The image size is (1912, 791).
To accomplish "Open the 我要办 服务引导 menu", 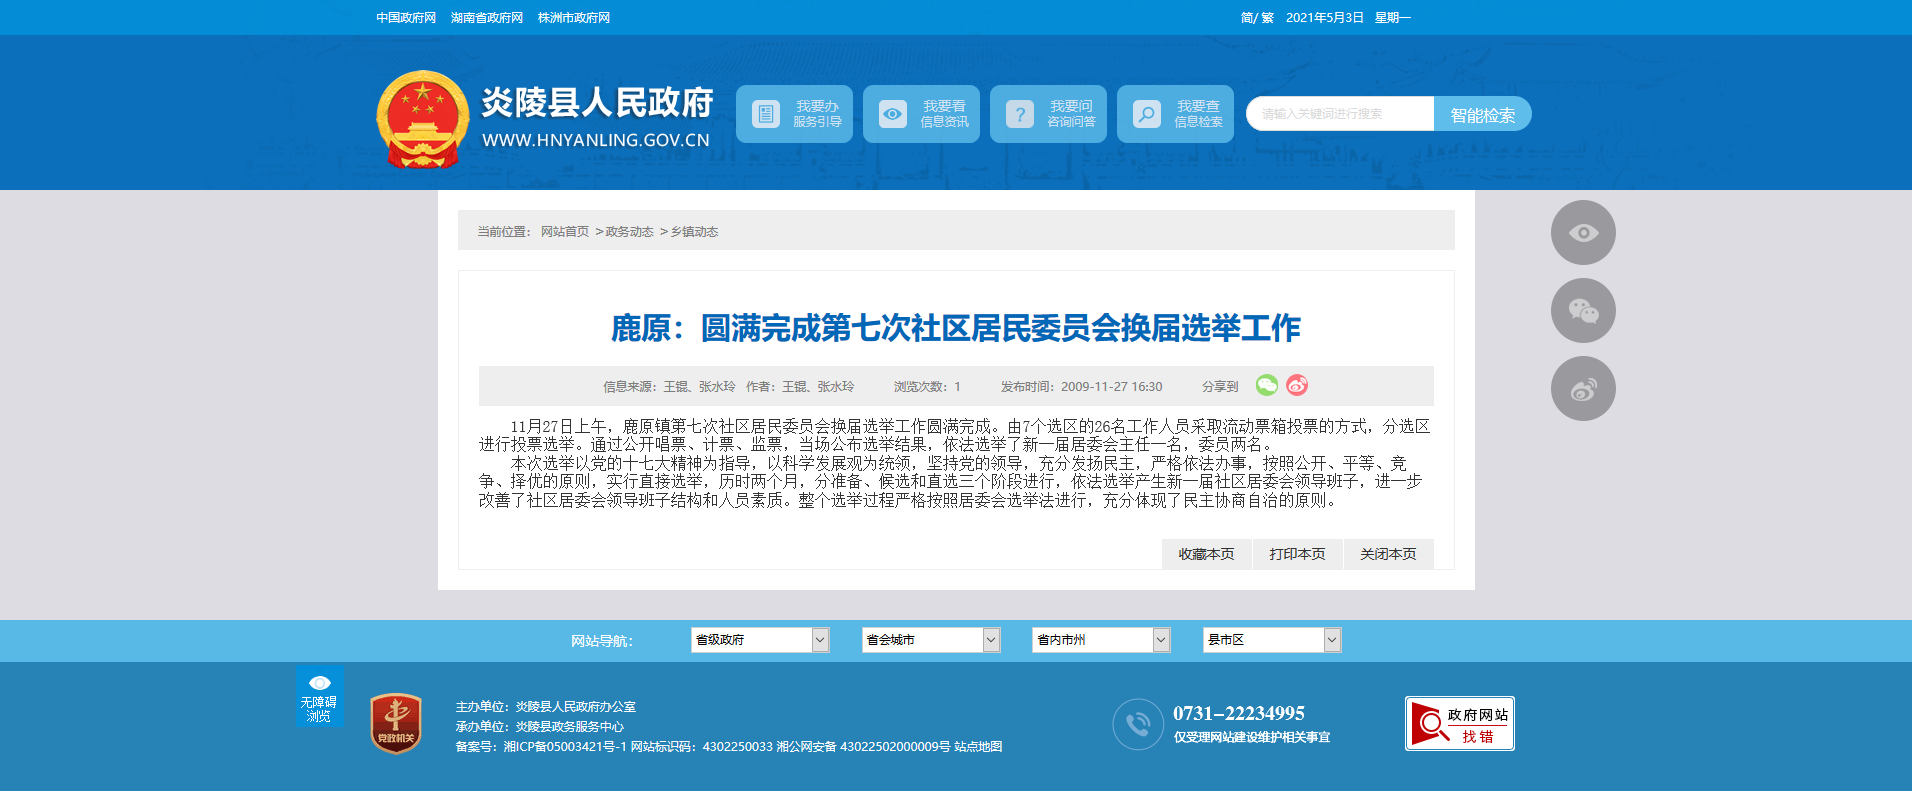I will (795, 114).
